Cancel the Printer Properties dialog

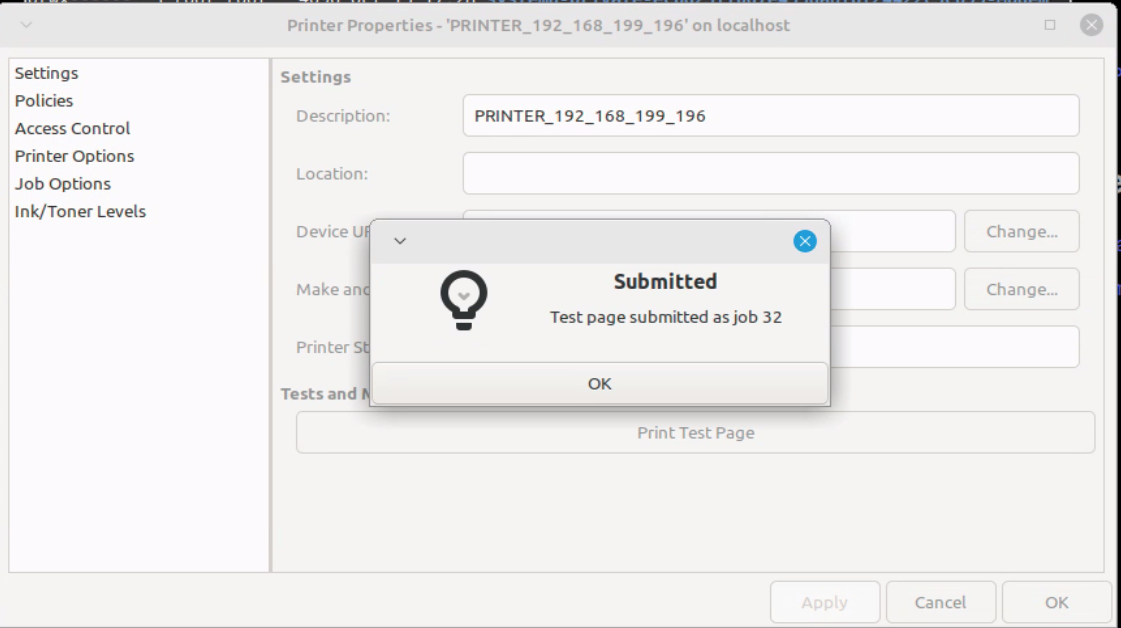pos(940,602)
